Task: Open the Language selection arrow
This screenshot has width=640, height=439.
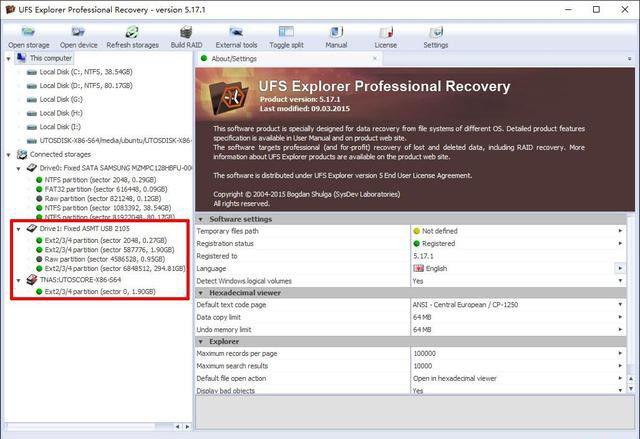Action: coord(620,268)
